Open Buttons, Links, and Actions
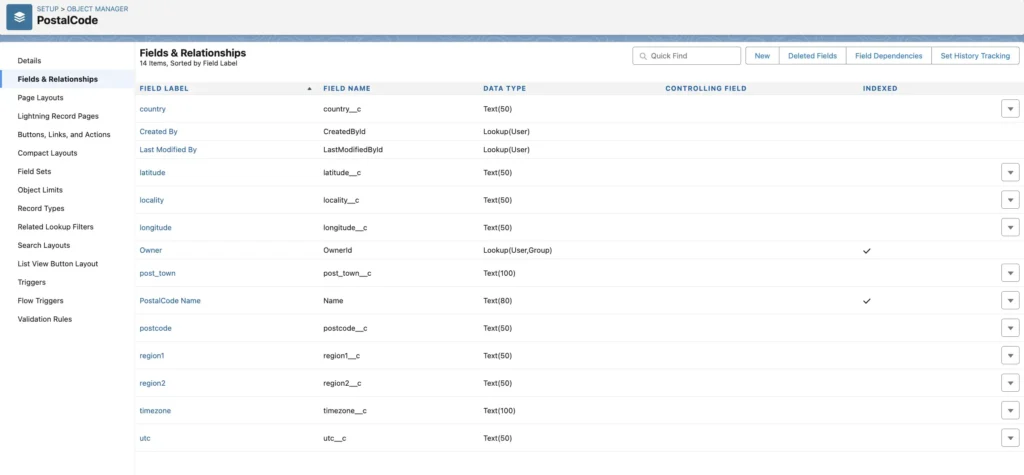This screenshot has width=1024, height=475. [x=64, y=135]
